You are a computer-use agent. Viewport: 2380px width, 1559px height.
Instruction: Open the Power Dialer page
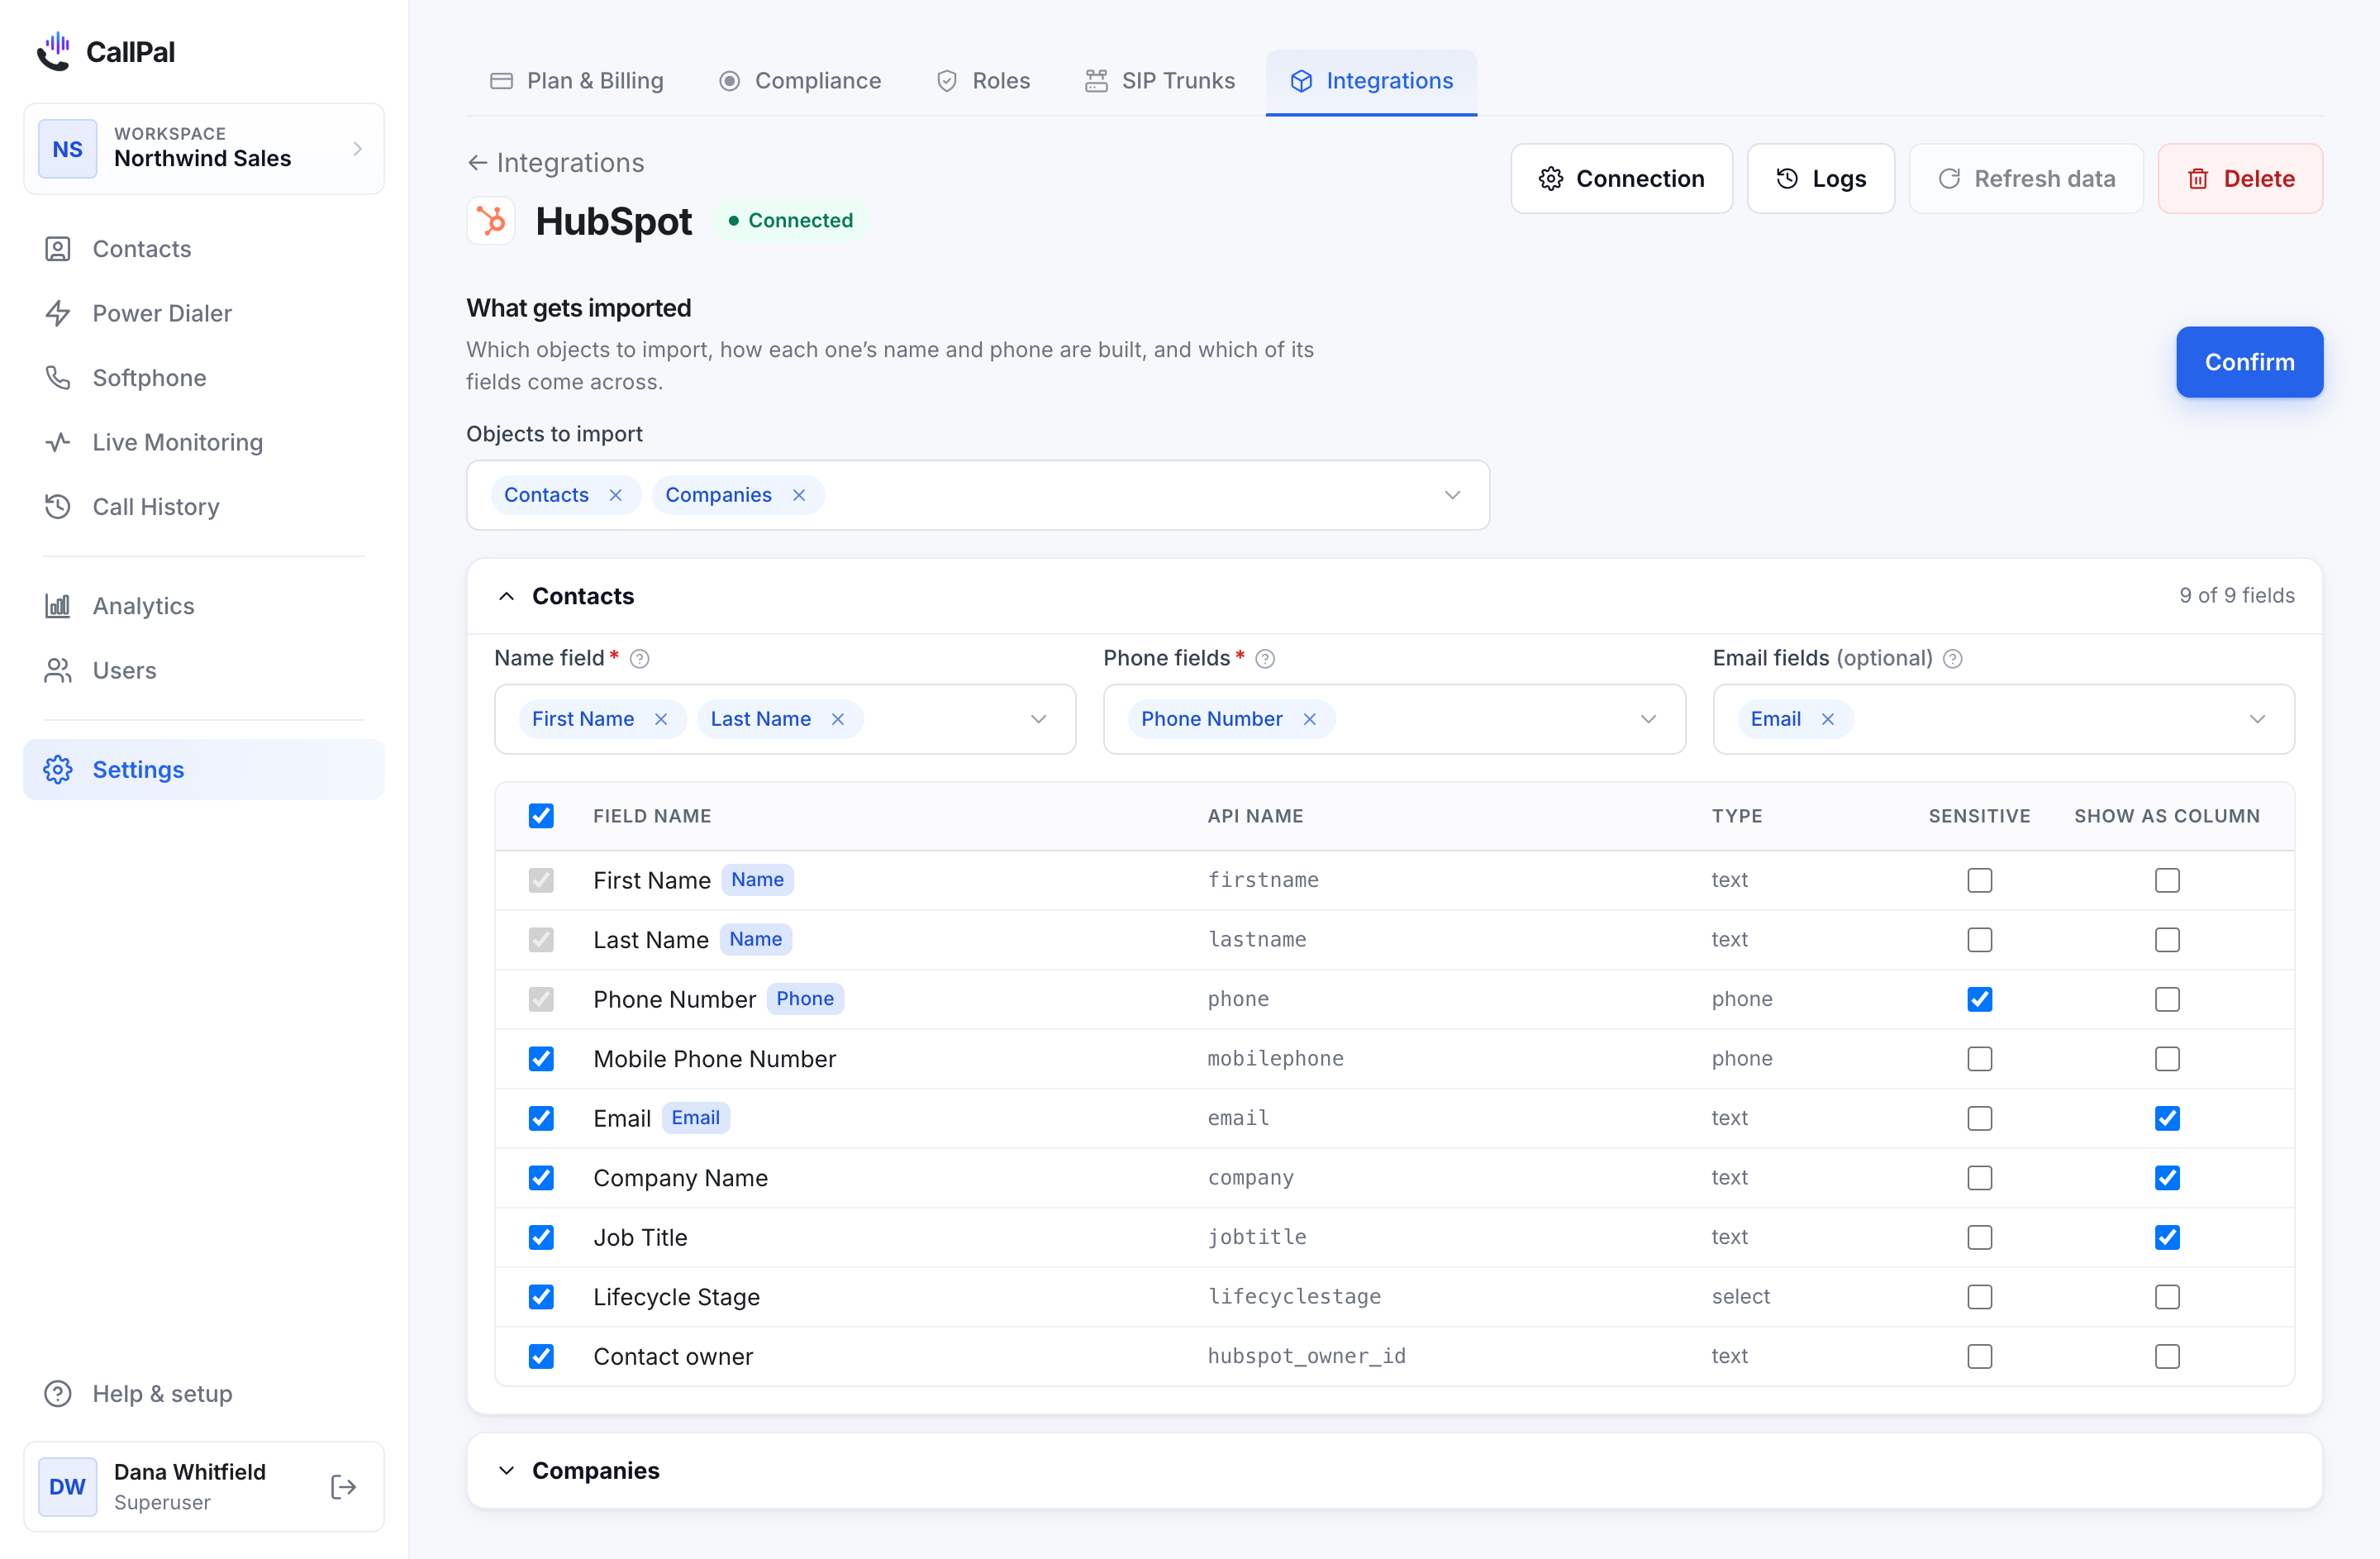[203, 313]
